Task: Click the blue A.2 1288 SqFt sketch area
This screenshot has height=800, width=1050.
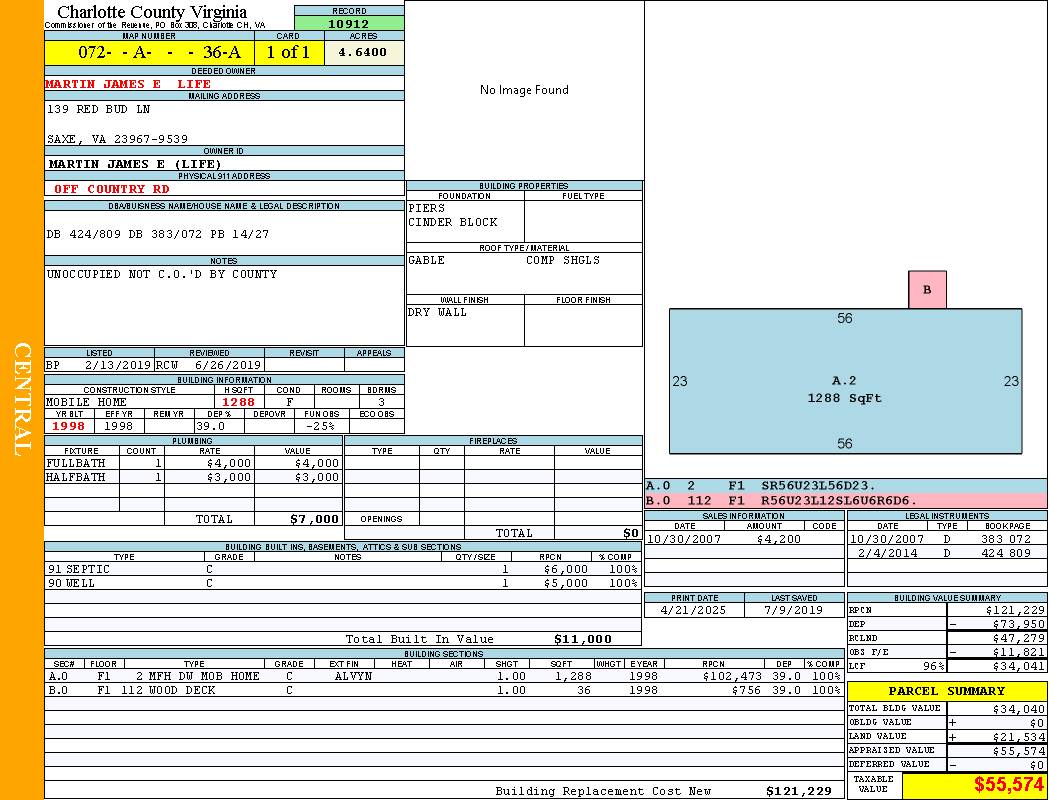Action: [x=845, y=389]
